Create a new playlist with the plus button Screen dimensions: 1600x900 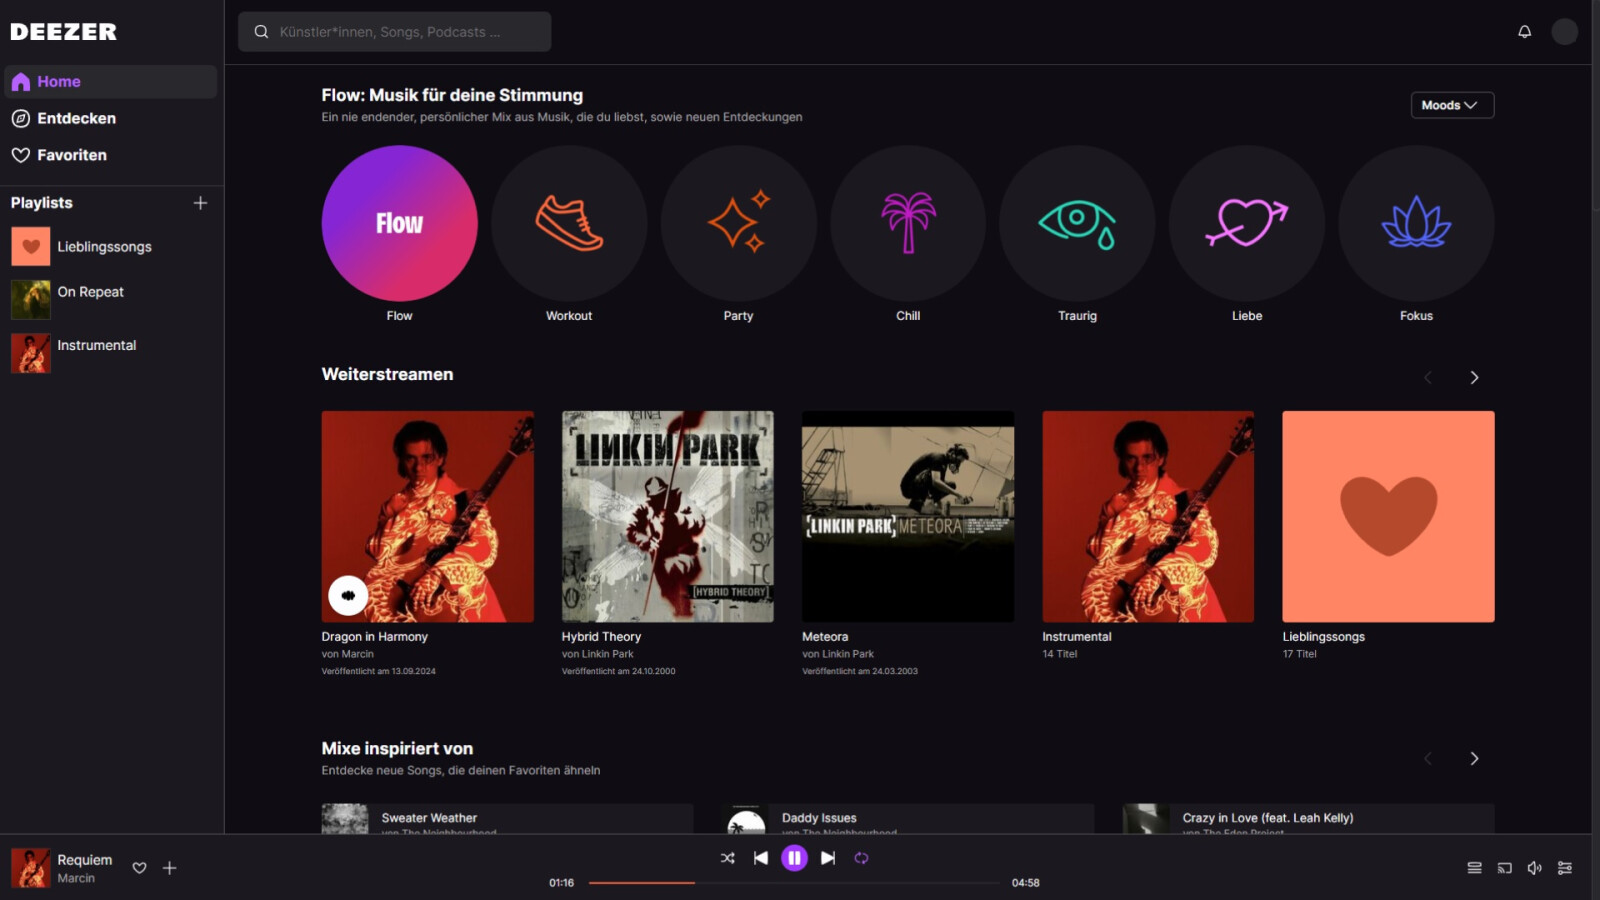pos(200,202)
